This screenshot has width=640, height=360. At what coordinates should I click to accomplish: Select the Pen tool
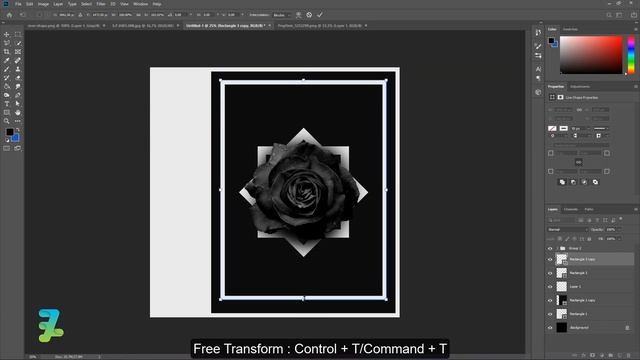tap(18, 95)
